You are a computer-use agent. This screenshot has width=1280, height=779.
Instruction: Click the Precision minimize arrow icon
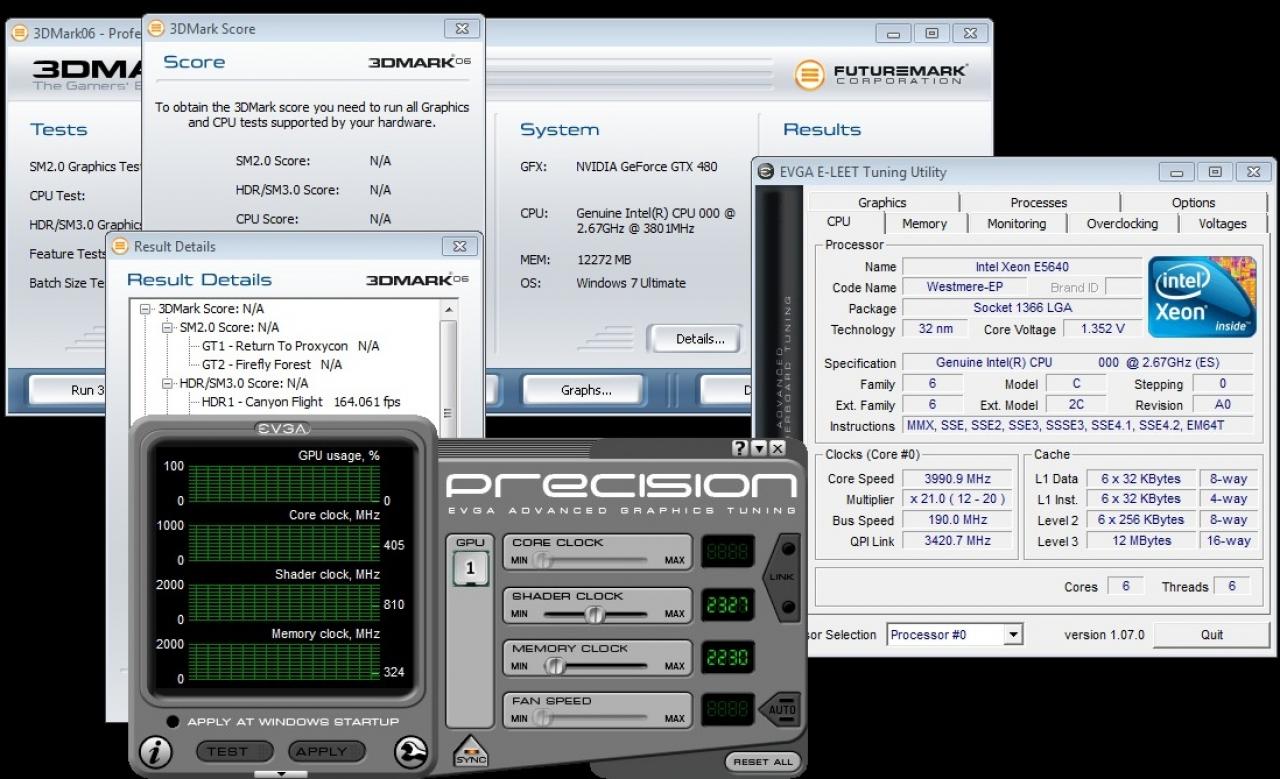pos(759,448)
